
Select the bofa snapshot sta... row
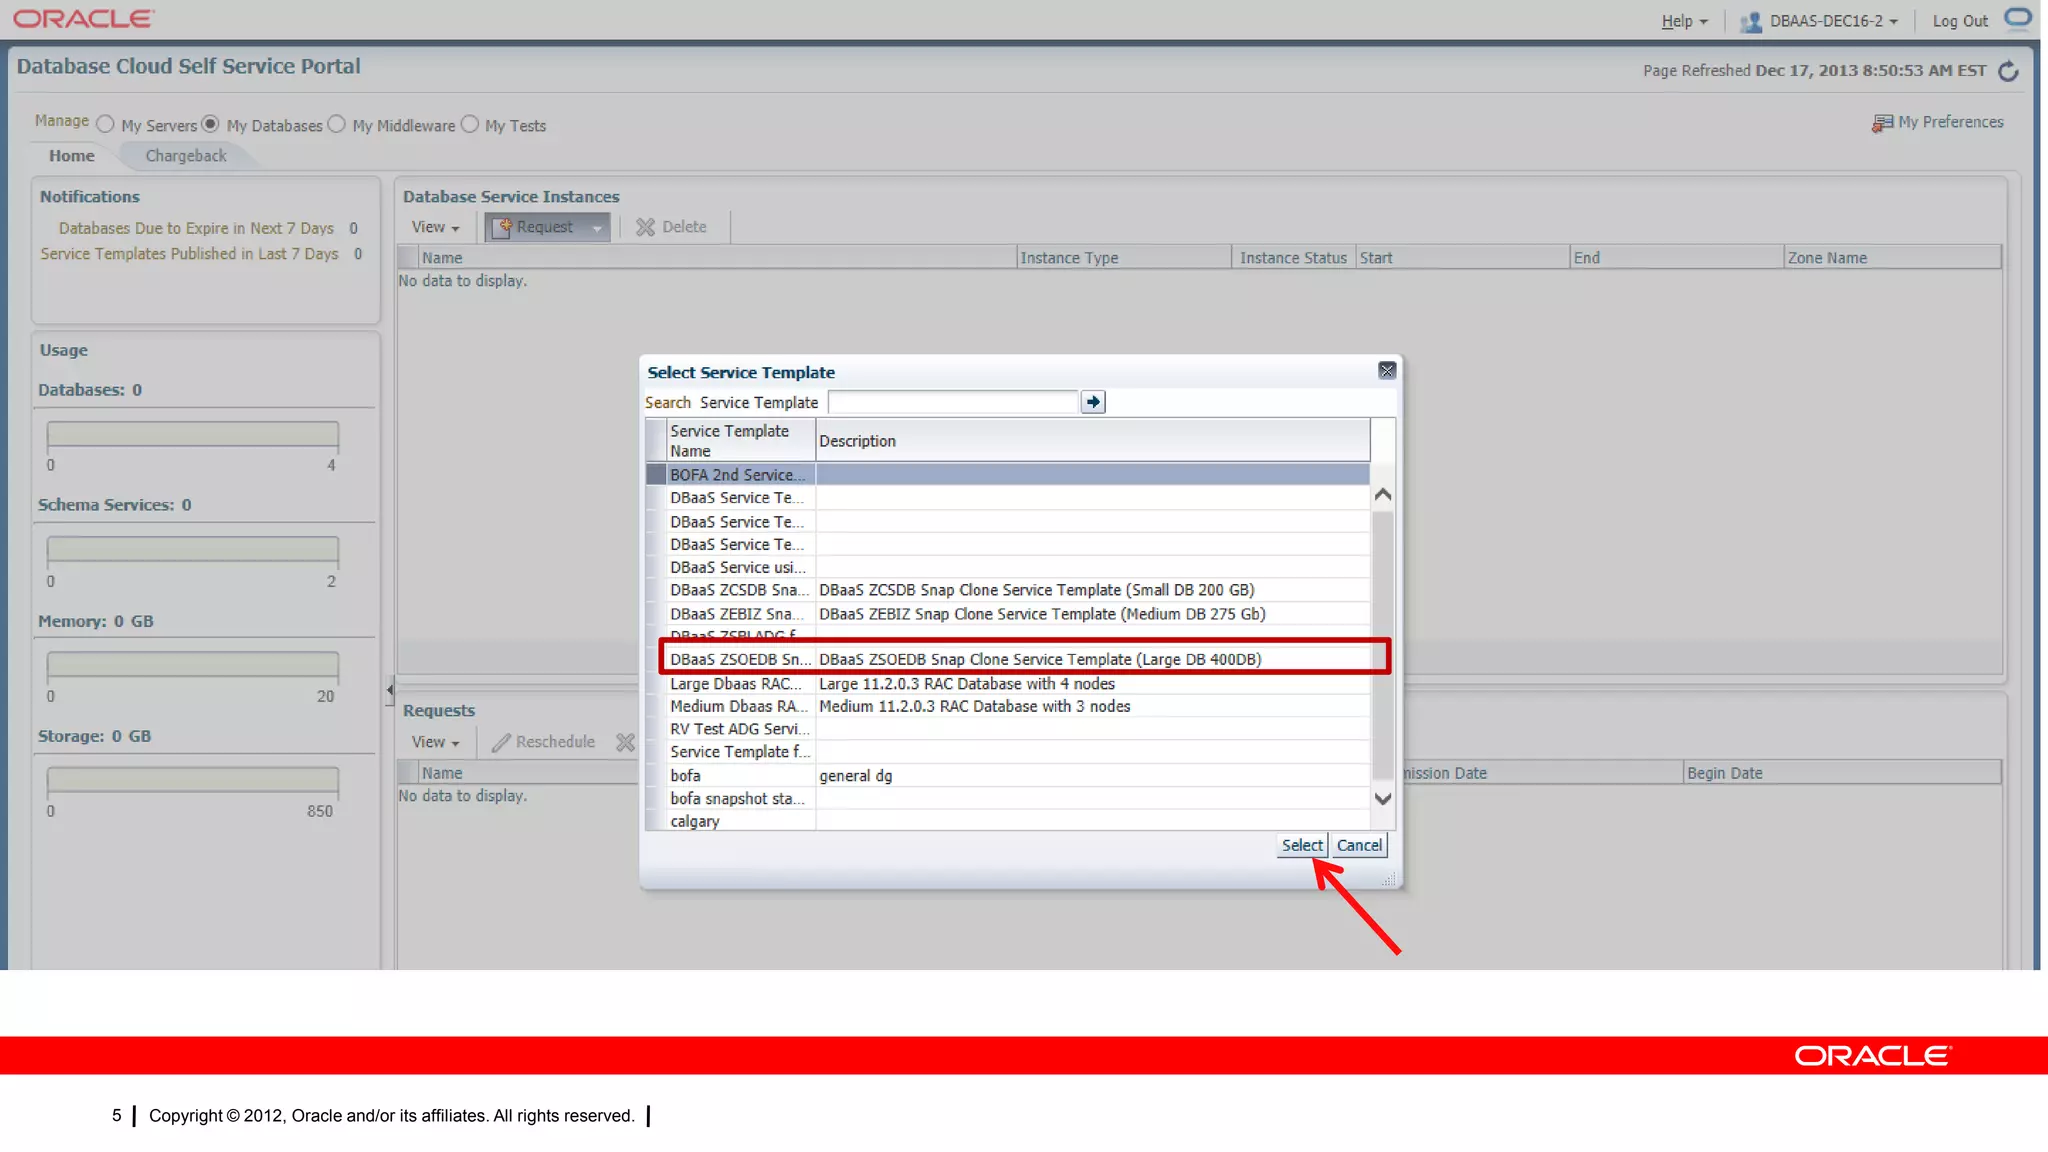point(1008,798)
